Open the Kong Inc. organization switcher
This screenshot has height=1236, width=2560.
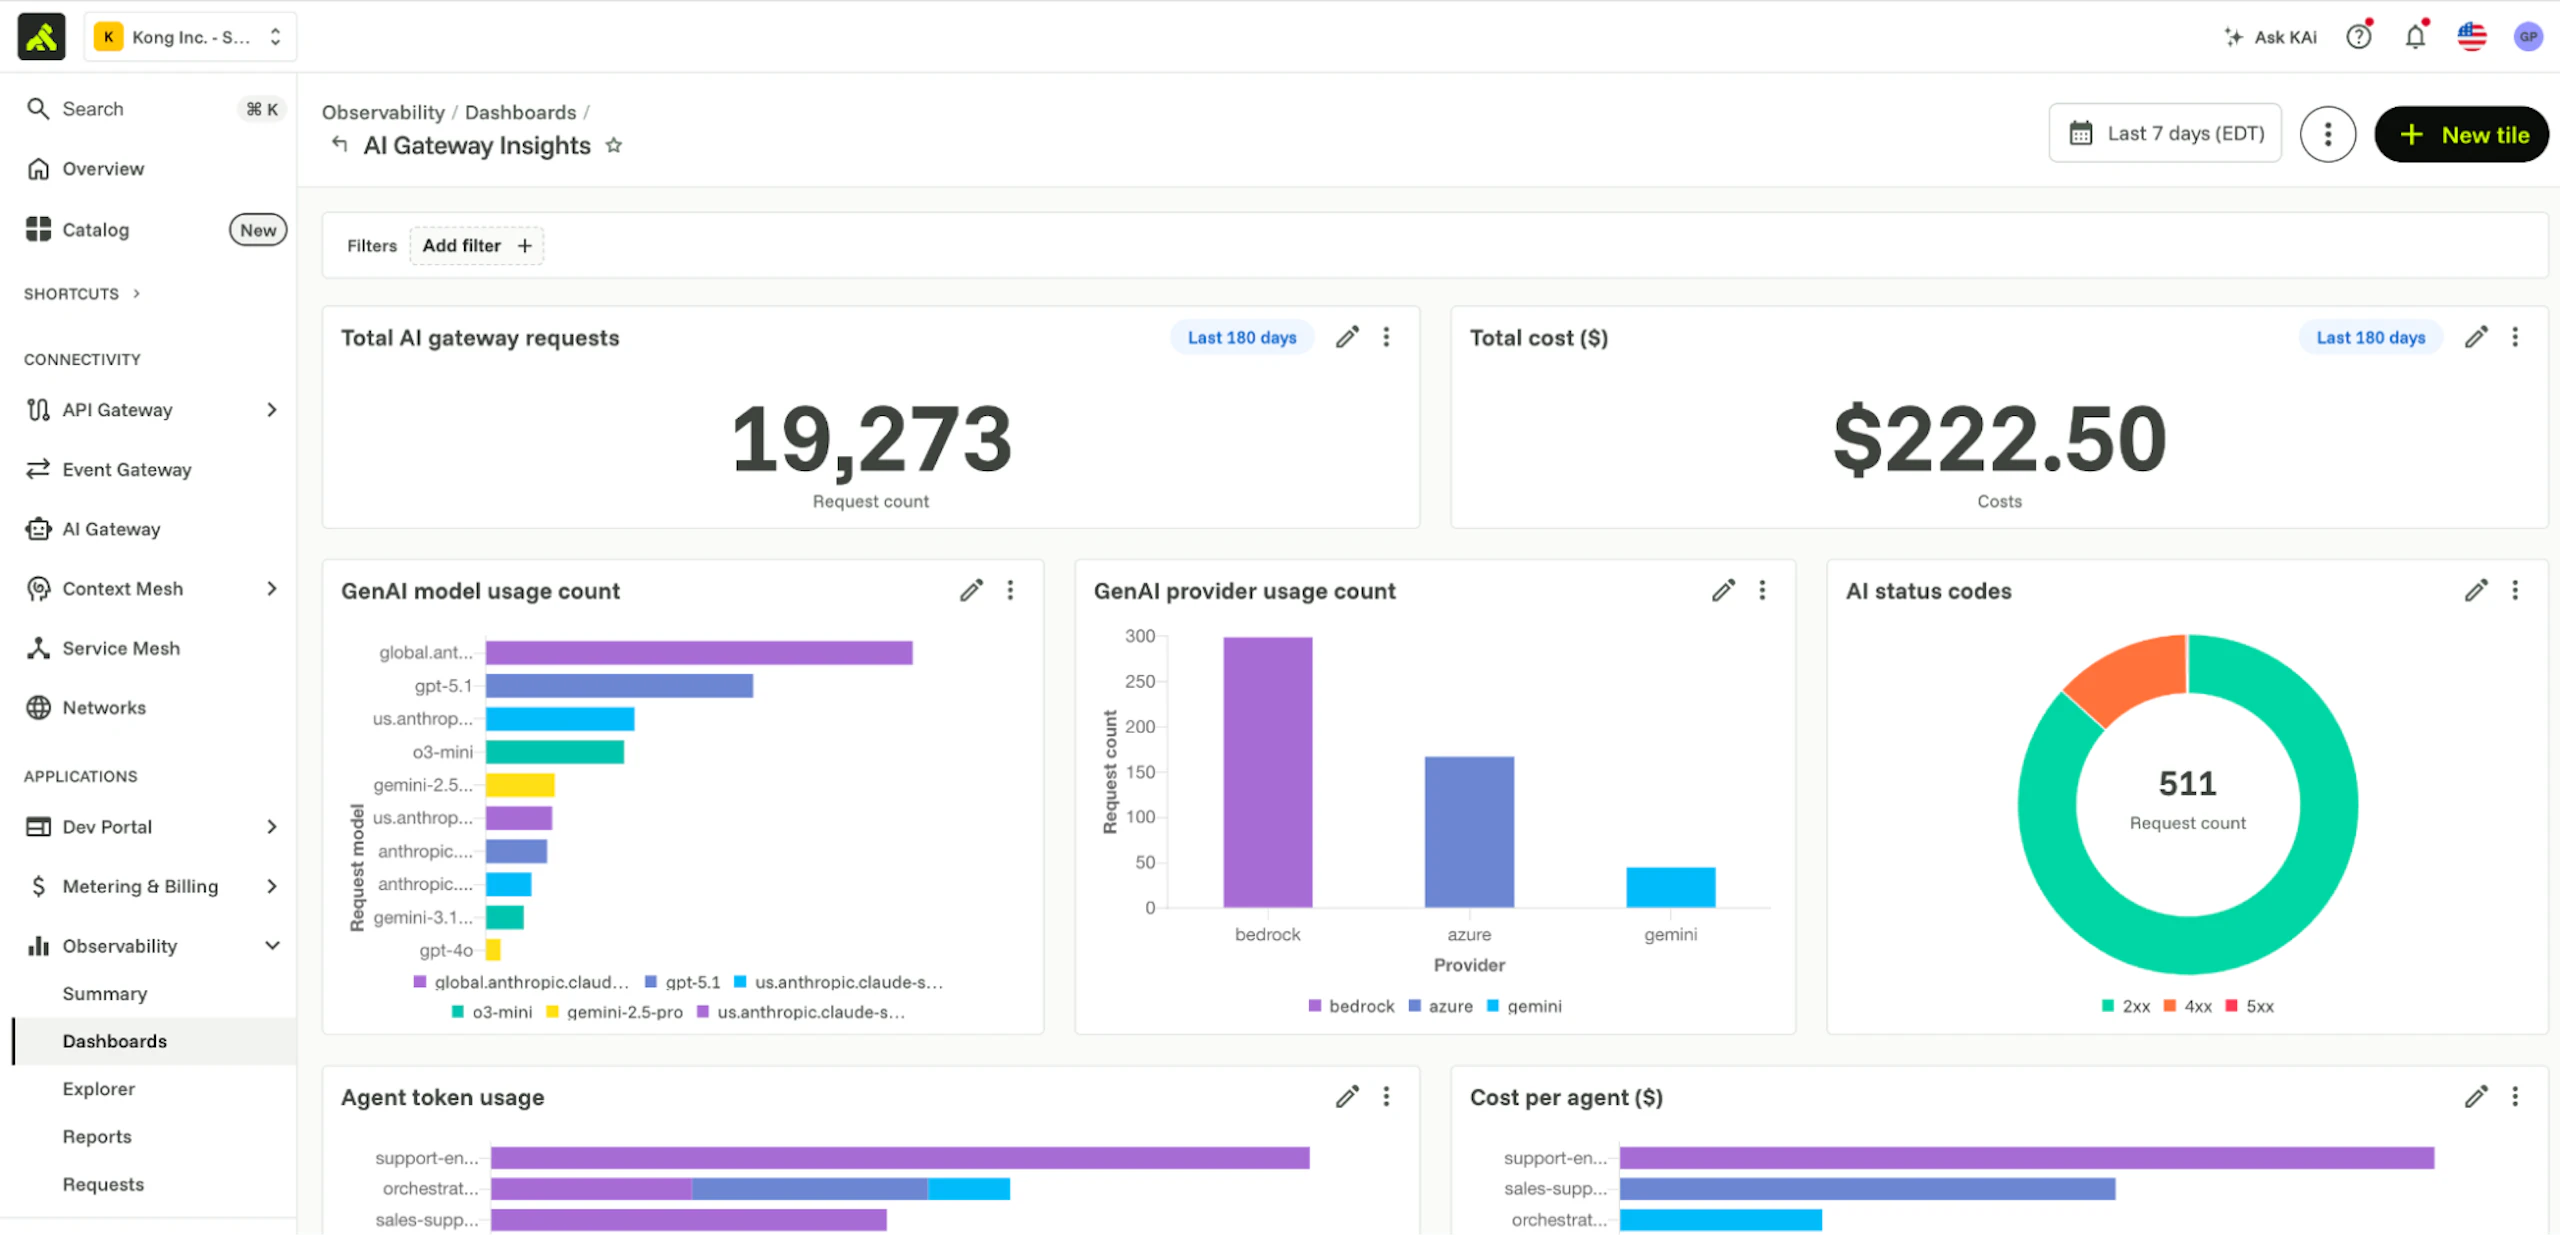pyautogui.click(x=190, y=37)
